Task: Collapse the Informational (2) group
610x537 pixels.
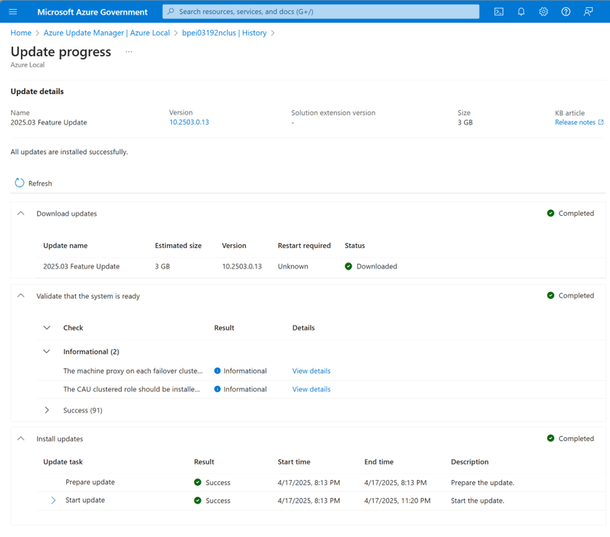Action: (x=47, y=351)
